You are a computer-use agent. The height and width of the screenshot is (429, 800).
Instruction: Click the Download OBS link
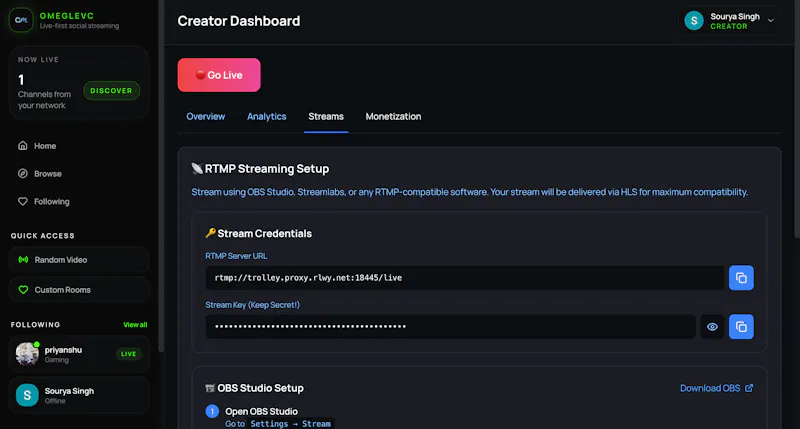[716, 388]
